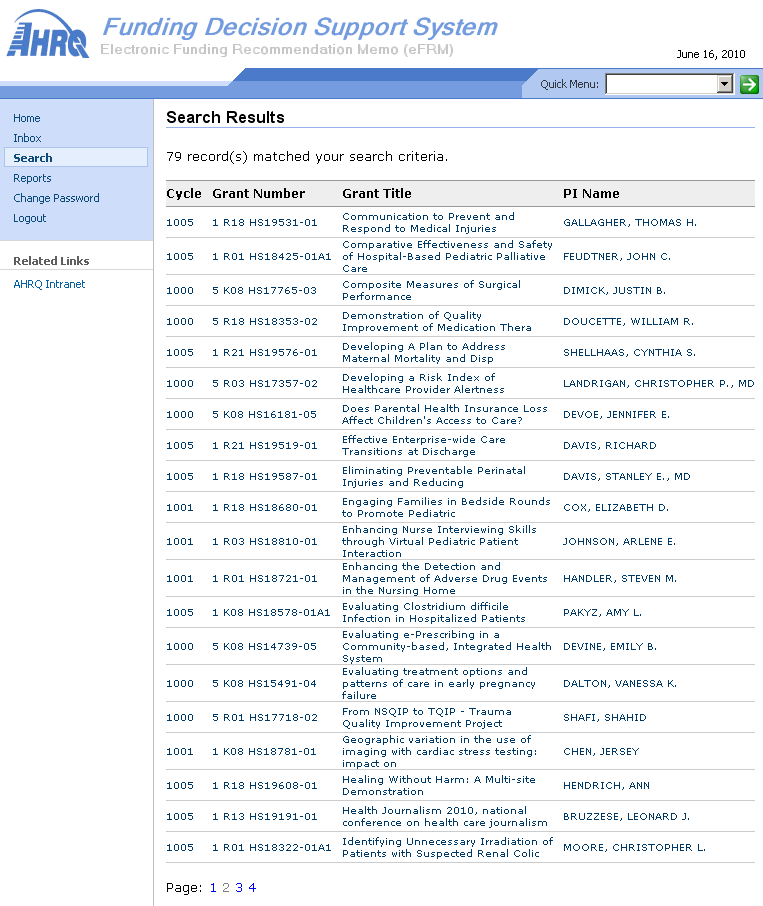Click Logout in the sidebar
Viewport: 763px width, 906px height.
click(x=29, y=218)
